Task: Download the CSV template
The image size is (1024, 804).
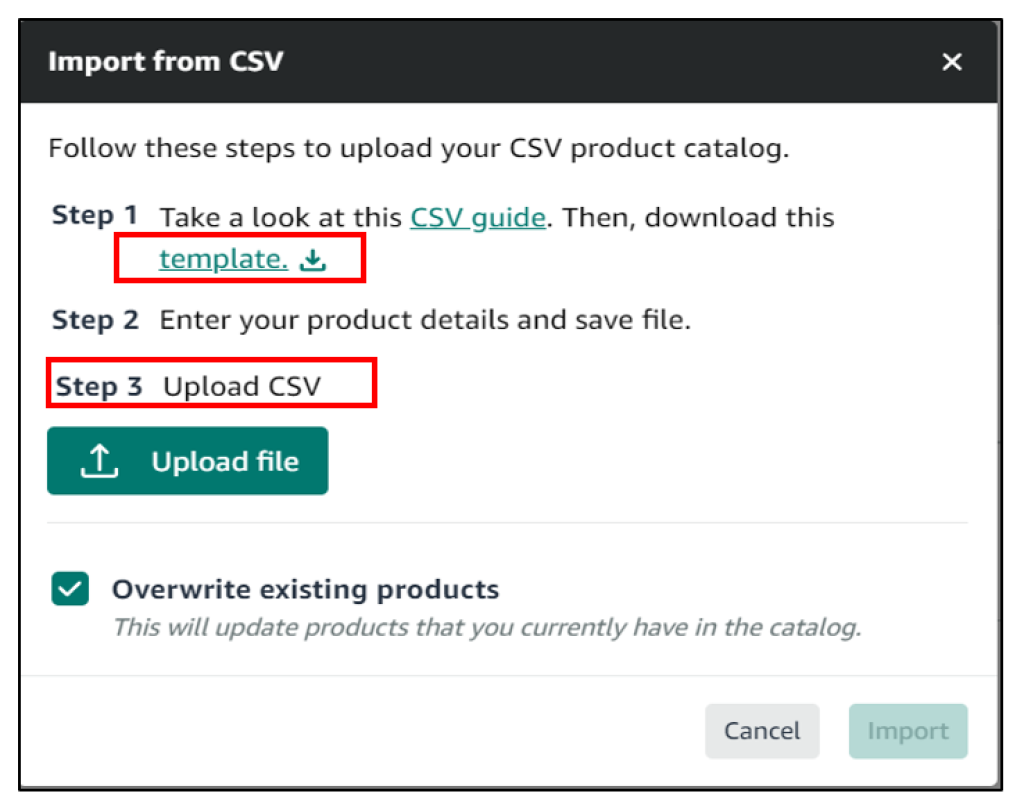Action: [223, 258]
